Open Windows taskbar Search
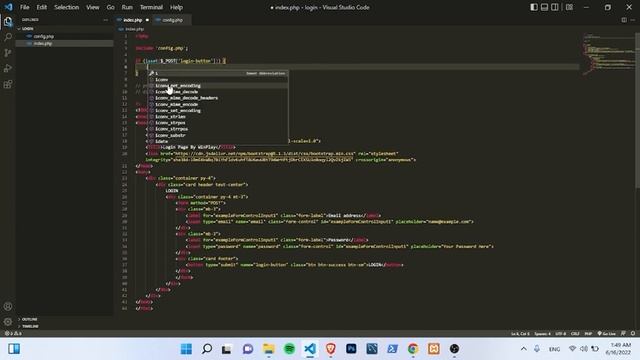Viewport: 640px width, 360px height. [x=207, y=349]
